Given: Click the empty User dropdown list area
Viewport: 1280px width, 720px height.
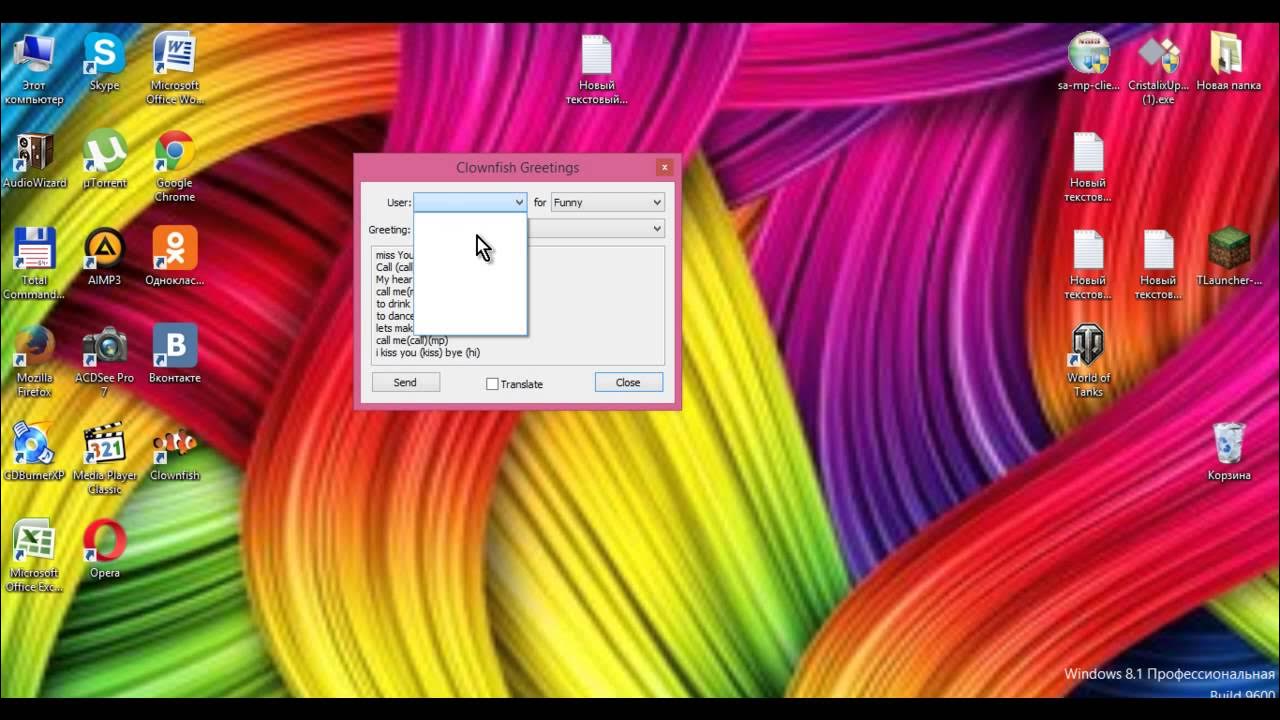Looking at the screenshot, I should (x=470, y=273).
